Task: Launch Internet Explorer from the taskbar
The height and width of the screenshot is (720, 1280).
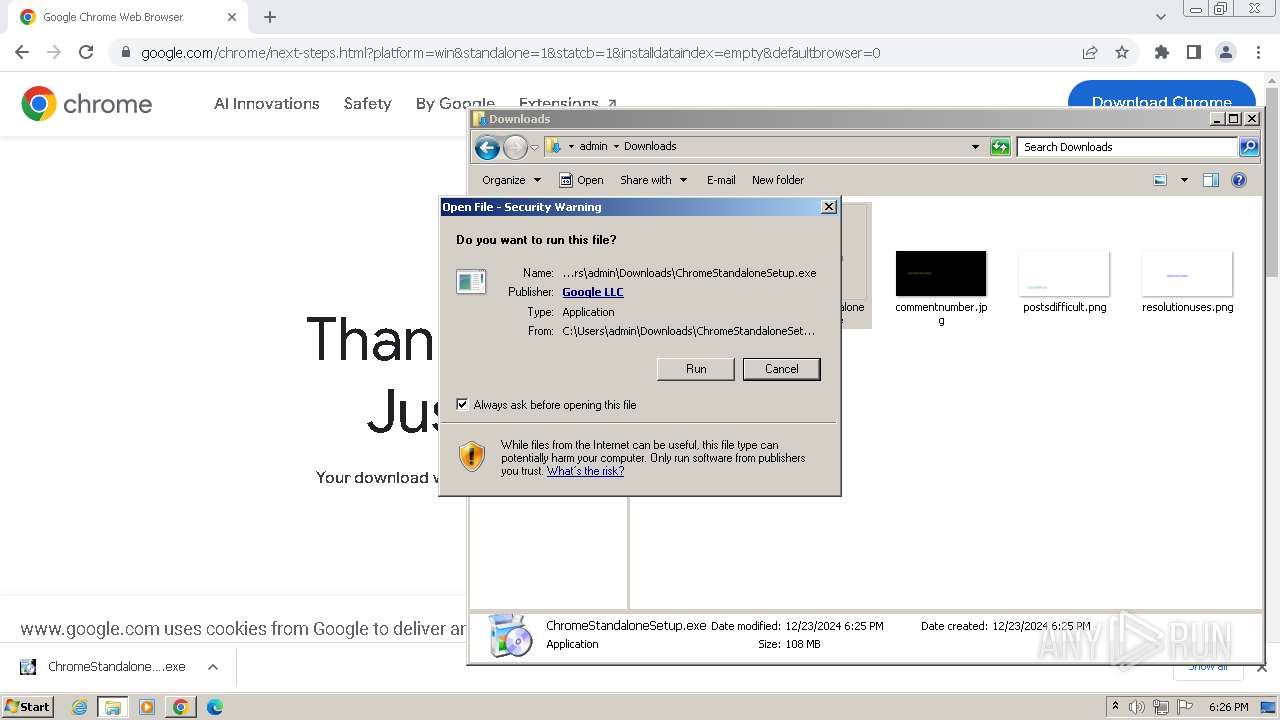Action: pyautogui.click(x=80, y=707)
